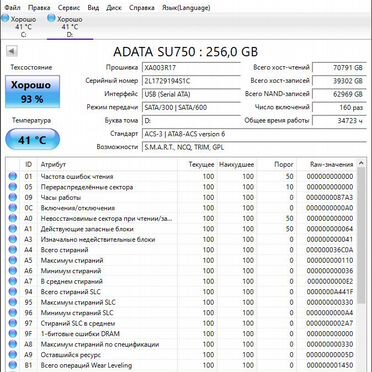Image resolution: width=372 pixels, height=372 pixels.
Task: Click status icon for Часы работы
Action: (13, 197)
